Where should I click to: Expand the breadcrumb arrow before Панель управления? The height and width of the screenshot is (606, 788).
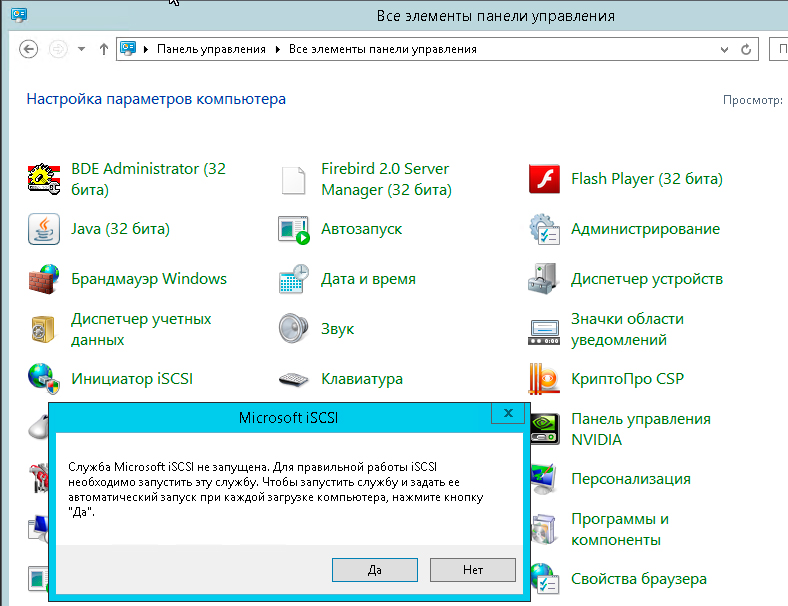coord(146,49)
